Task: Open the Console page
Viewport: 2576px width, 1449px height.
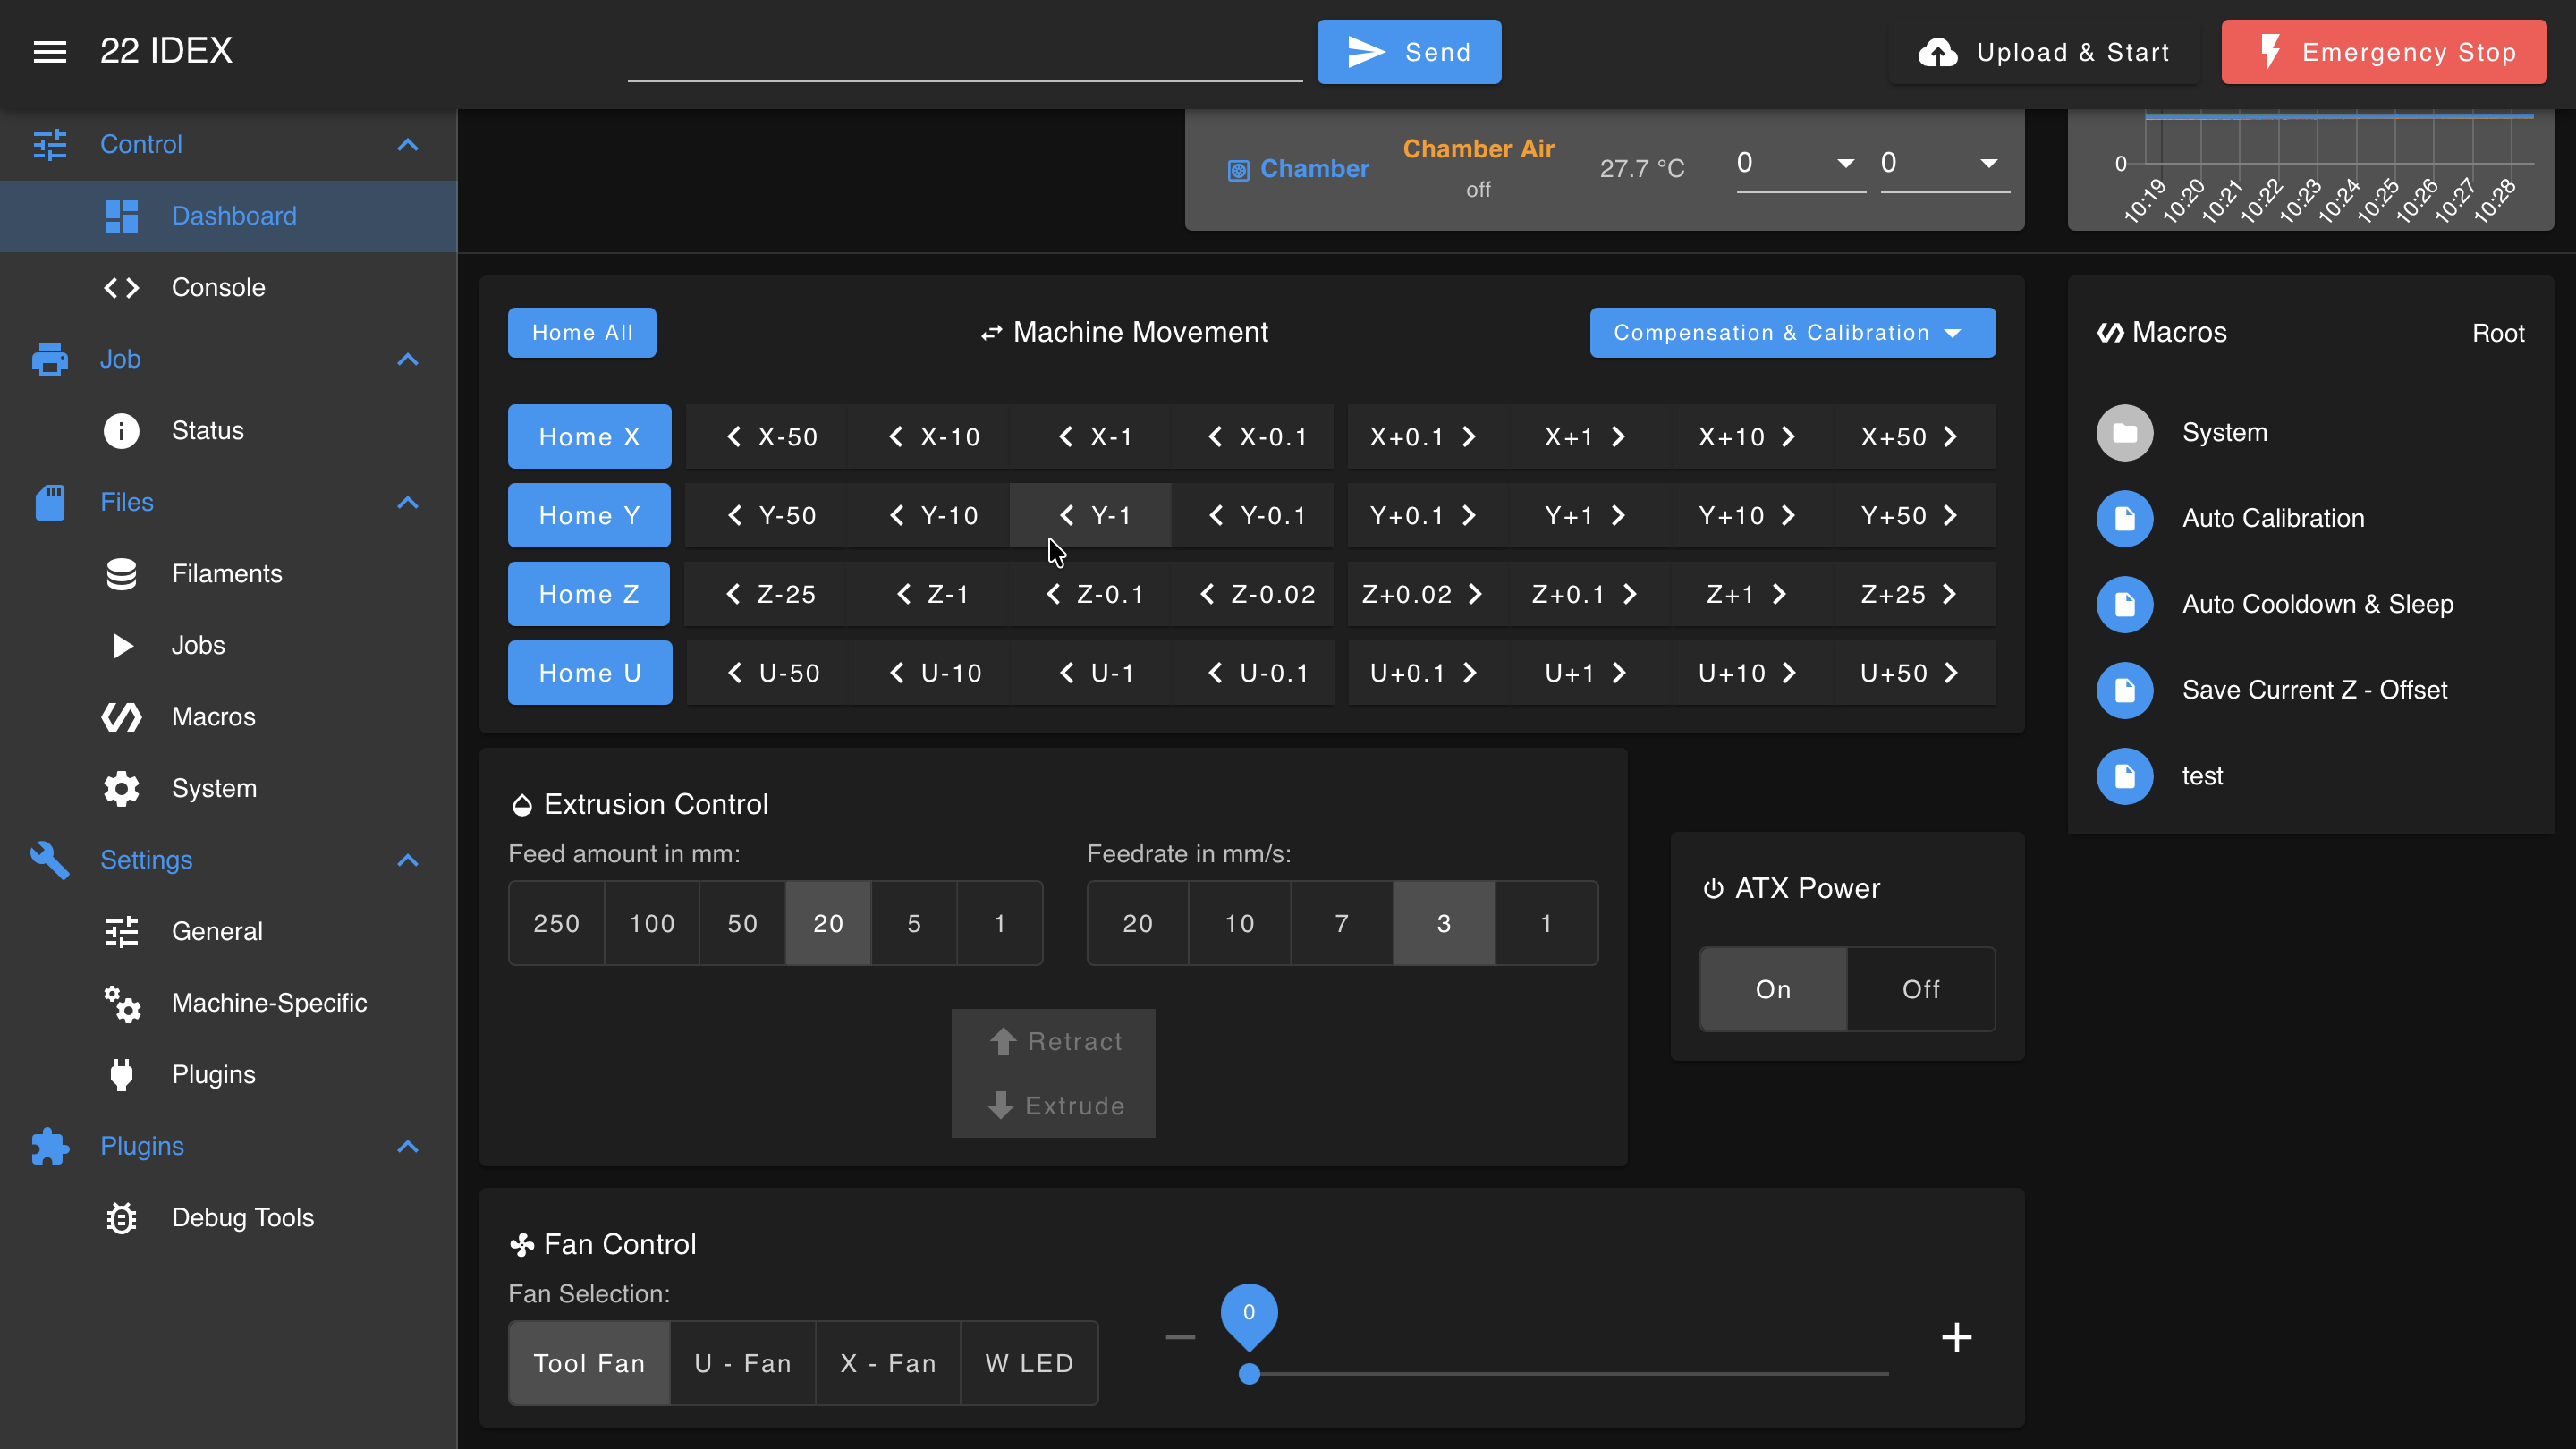Action: pos(229,288)
